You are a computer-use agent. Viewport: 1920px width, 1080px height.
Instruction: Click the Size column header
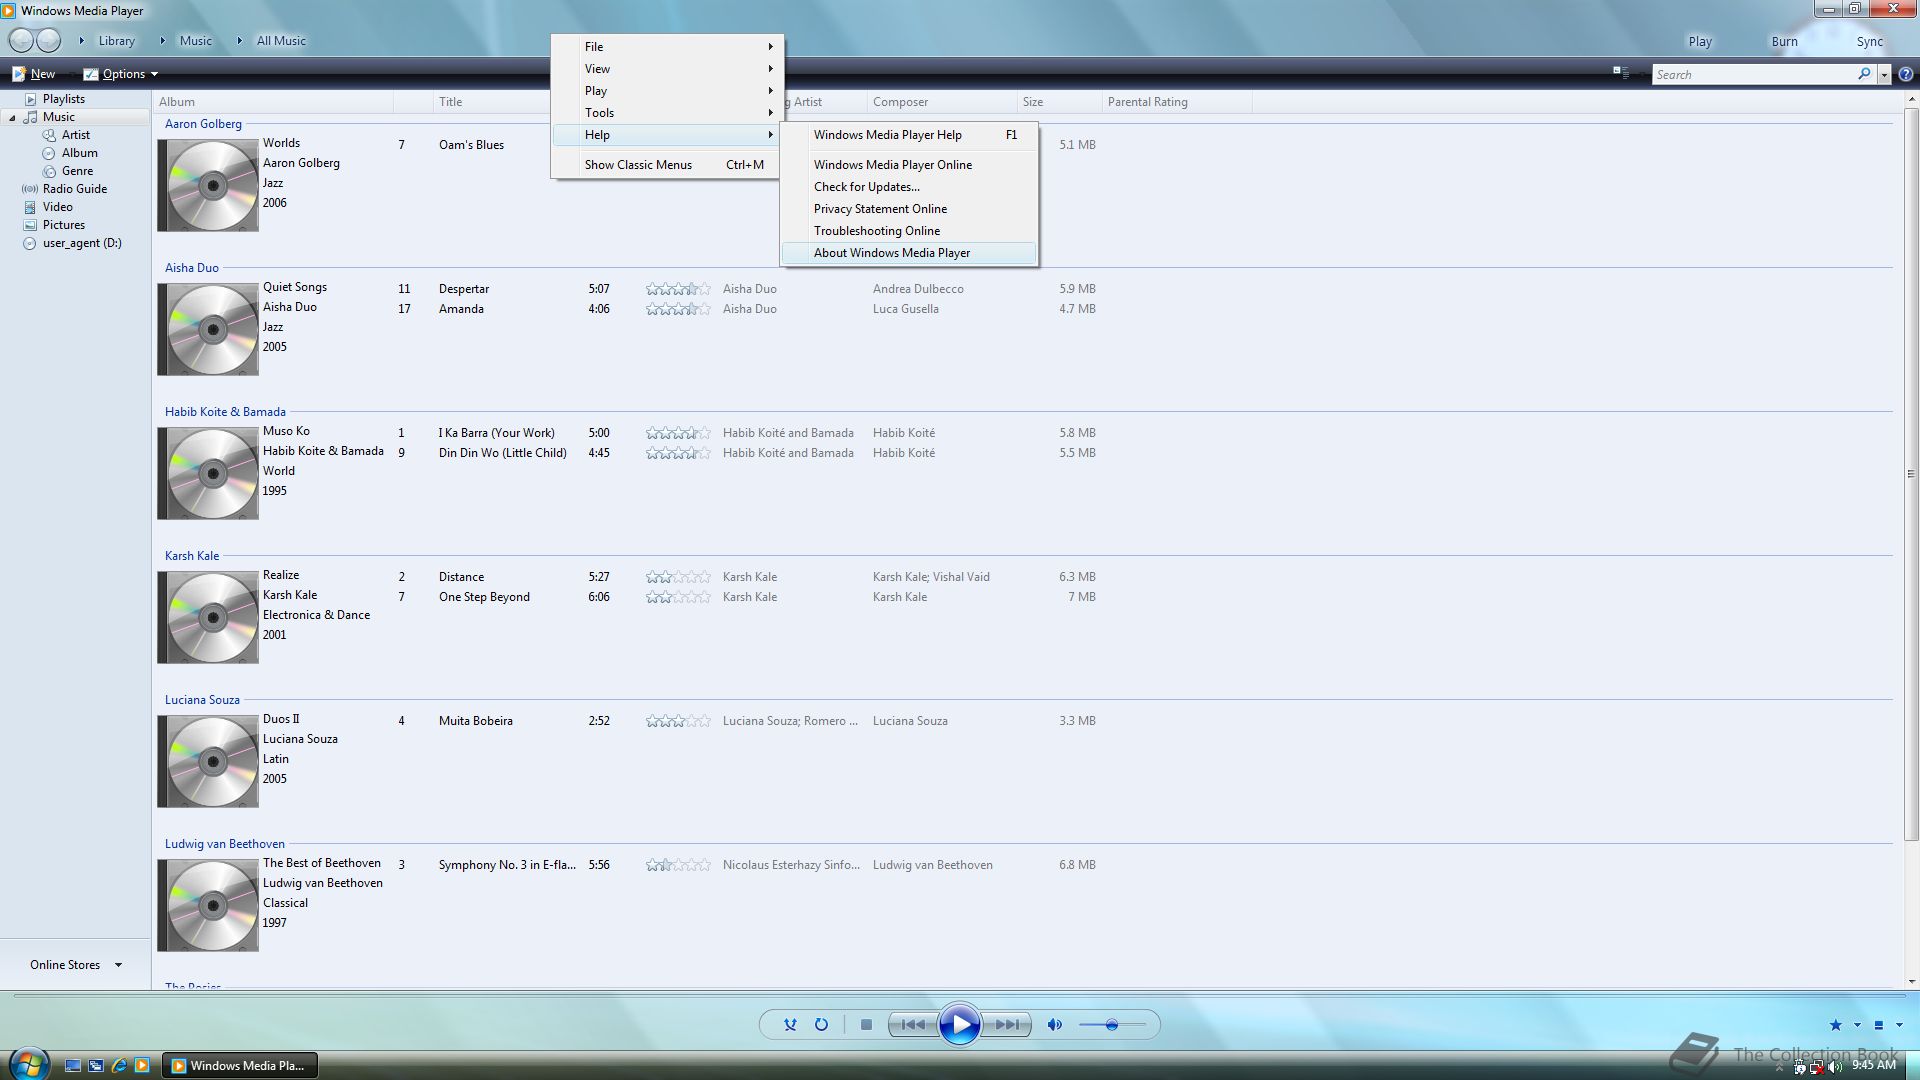click(1059, 102)
